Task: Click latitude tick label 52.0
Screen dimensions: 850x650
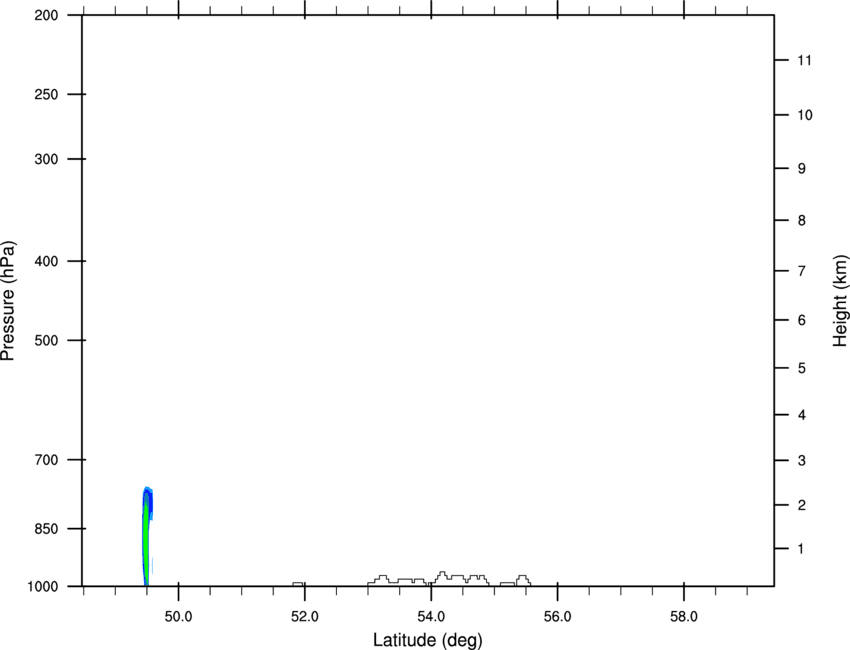Action: pos(305,617)
